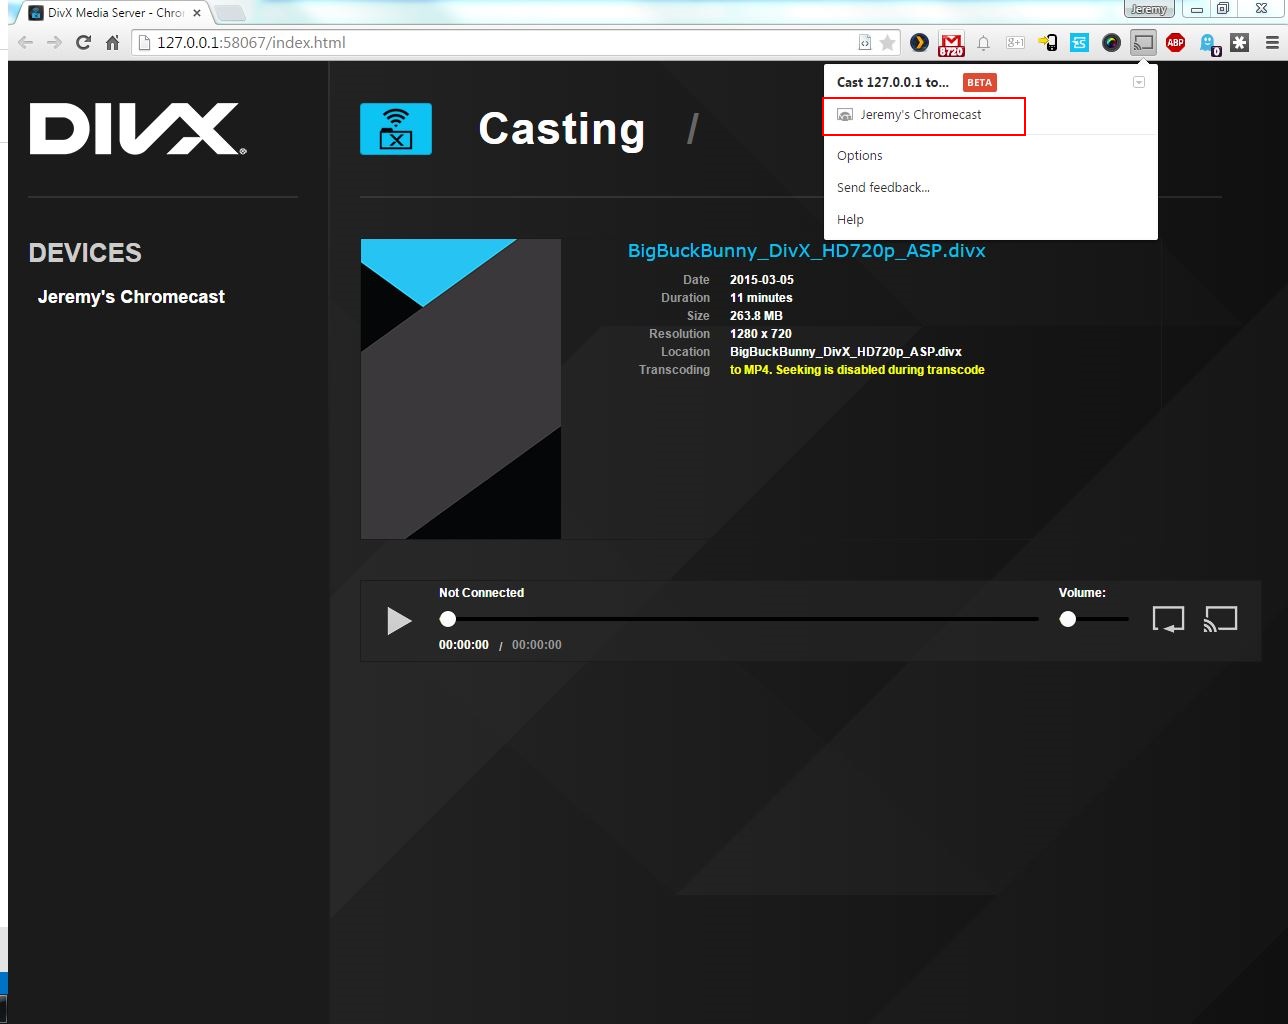Click Send feedback in the cast menu

(x=883, y=187)
